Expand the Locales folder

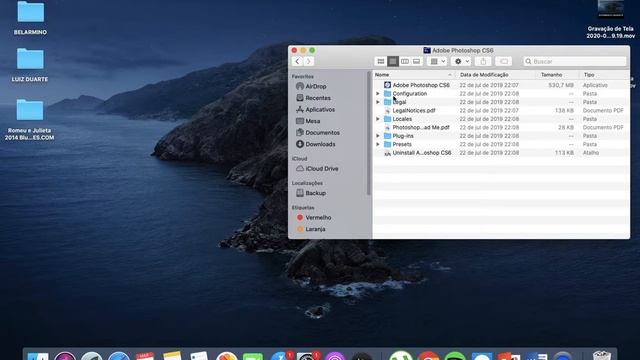pyautogui.click(x=378, y=119)
